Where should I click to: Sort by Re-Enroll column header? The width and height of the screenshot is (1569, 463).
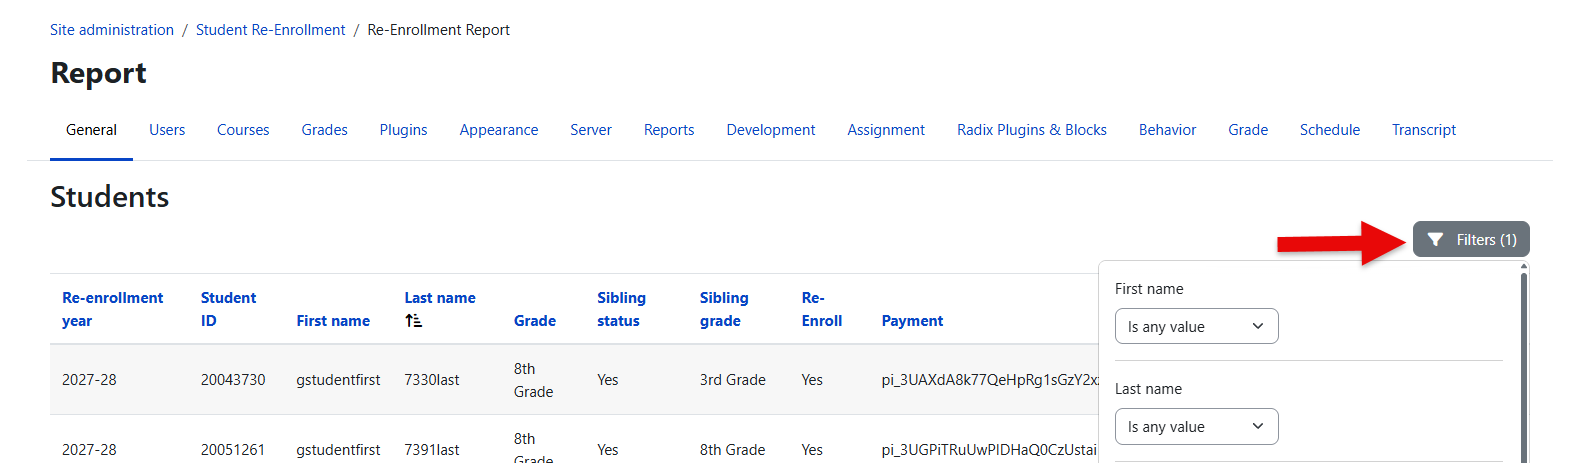822,309
